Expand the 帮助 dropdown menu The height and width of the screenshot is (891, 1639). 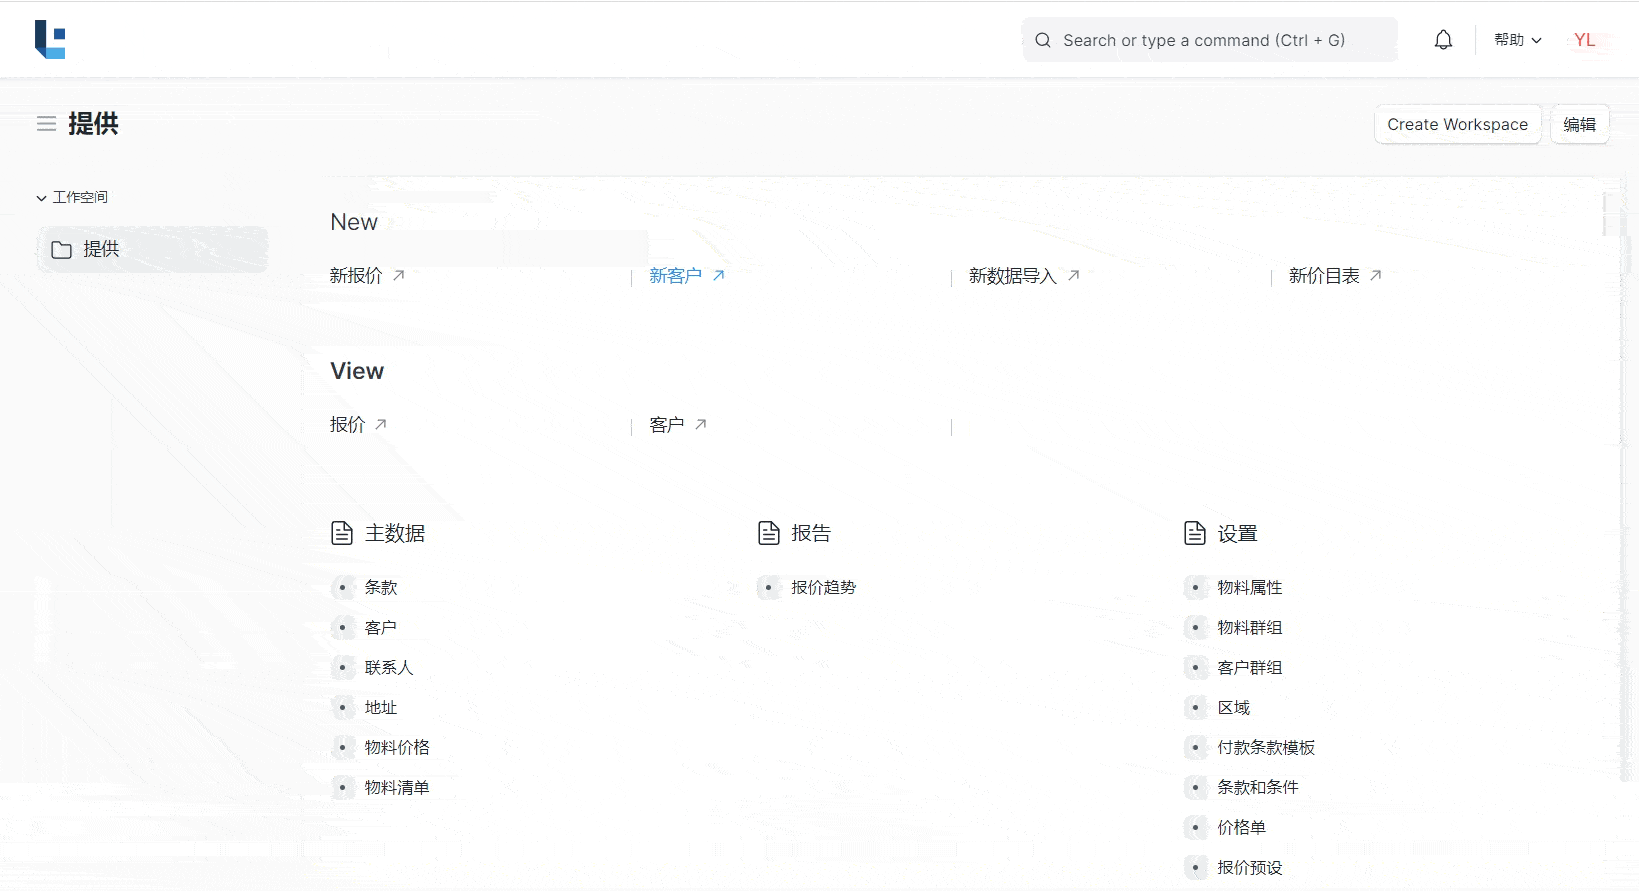[1517, 40]
